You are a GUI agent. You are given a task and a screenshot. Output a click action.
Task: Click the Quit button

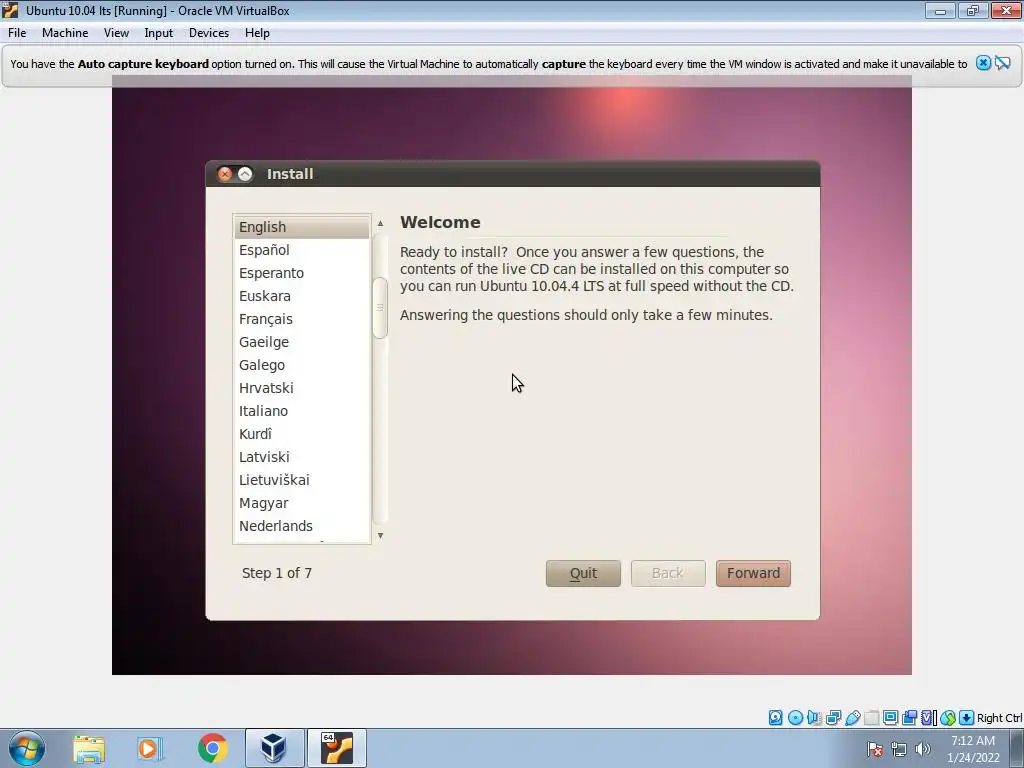583,573
